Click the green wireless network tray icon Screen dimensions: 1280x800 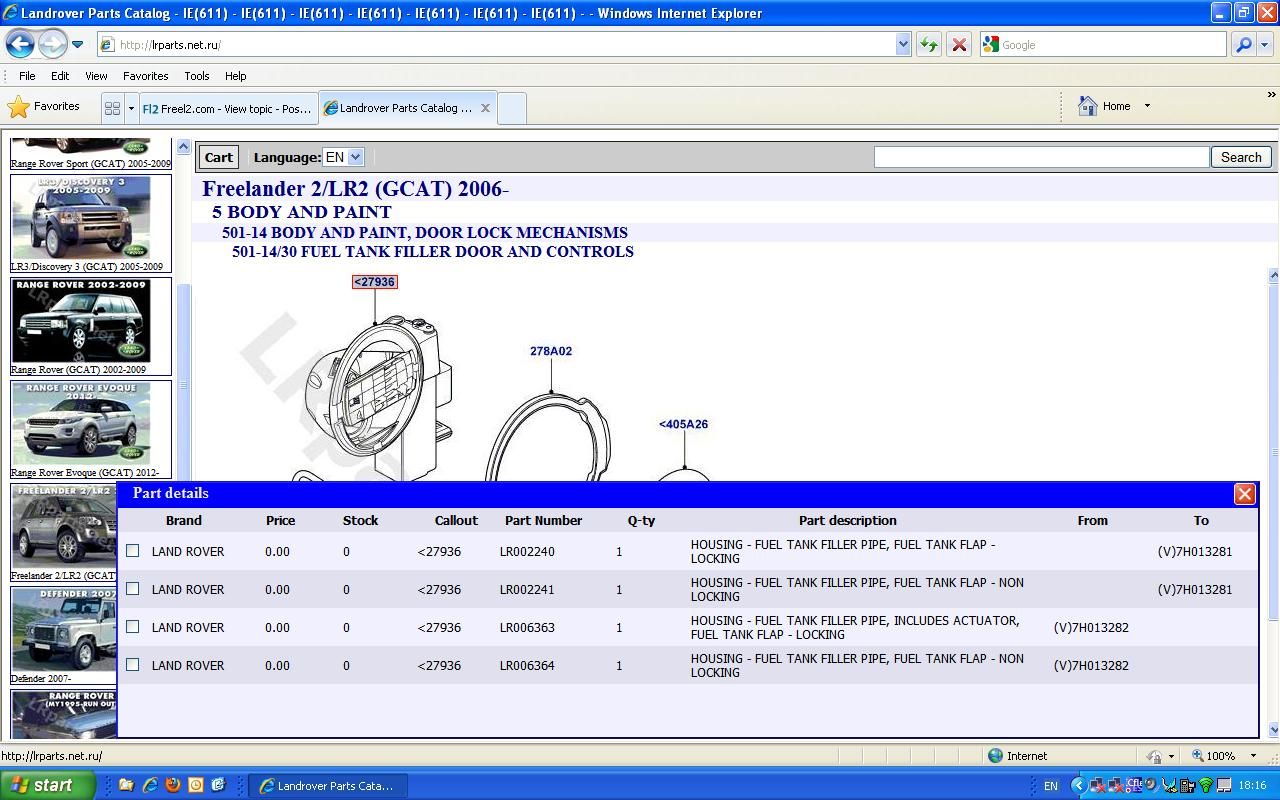(x=1205, y=786)
